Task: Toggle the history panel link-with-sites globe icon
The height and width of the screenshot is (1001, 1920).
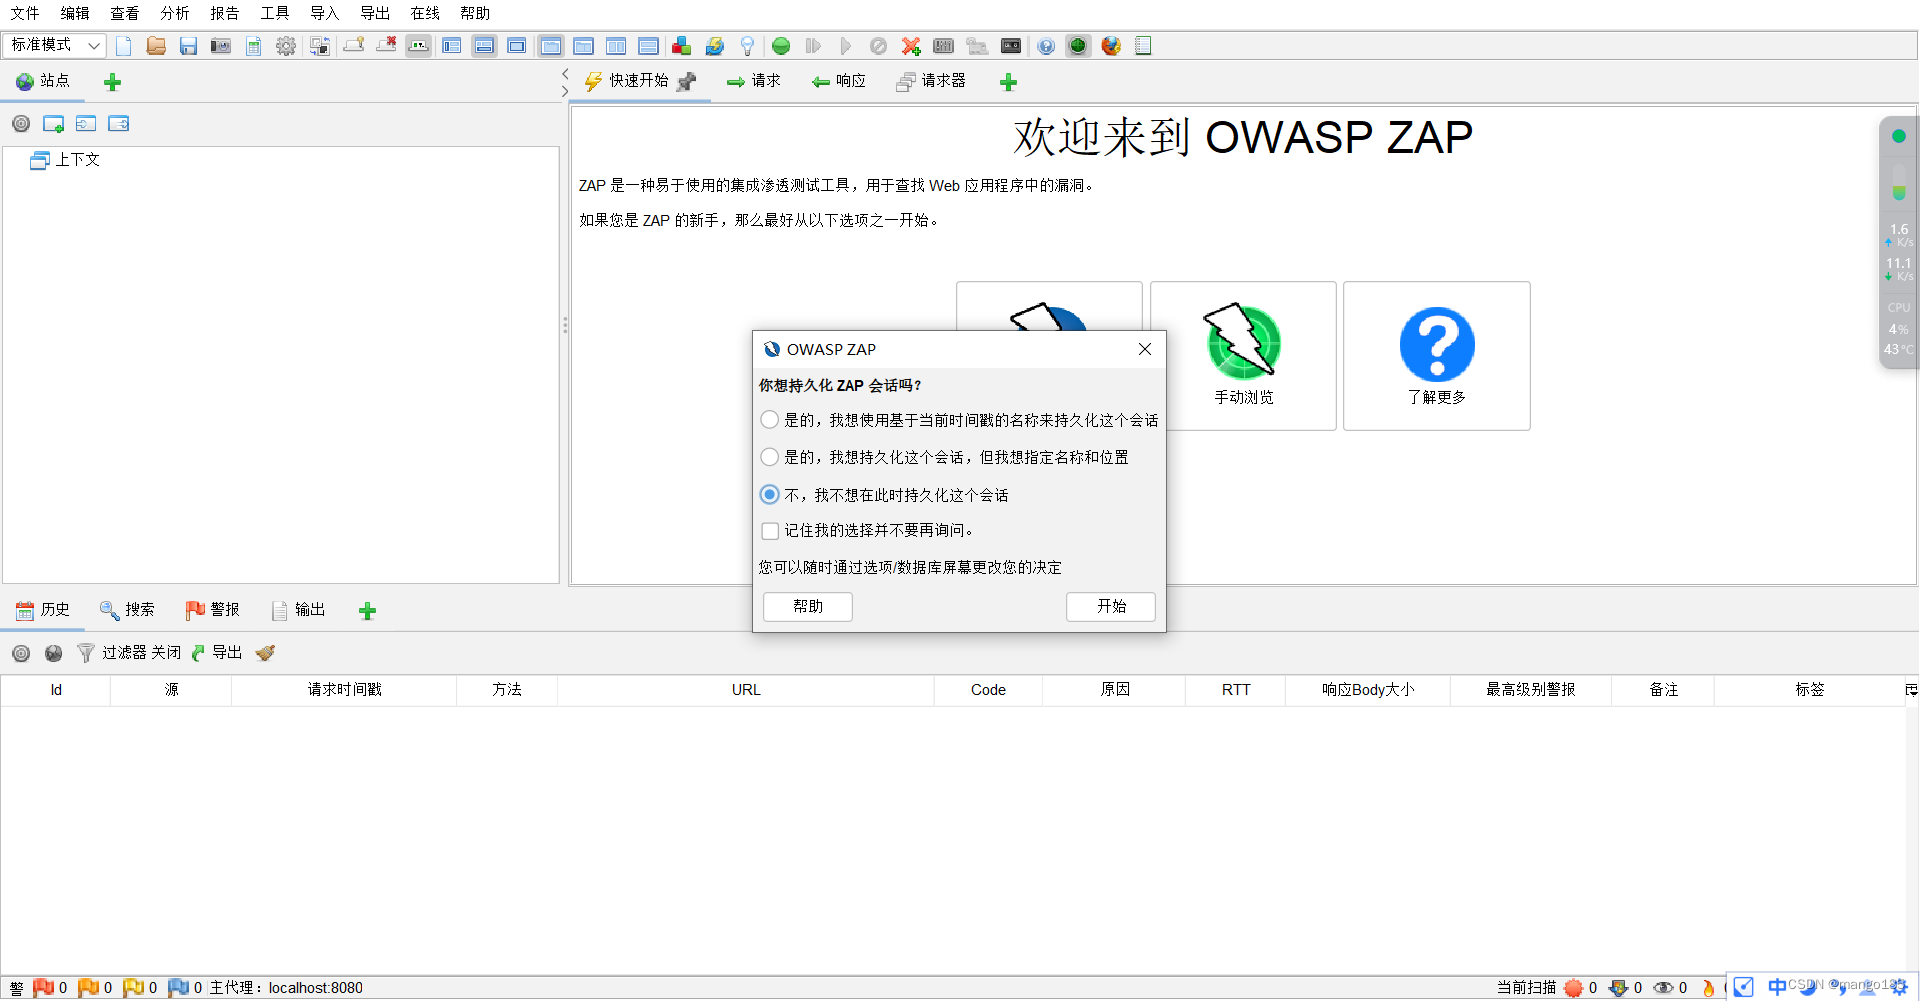Action: 54,653
